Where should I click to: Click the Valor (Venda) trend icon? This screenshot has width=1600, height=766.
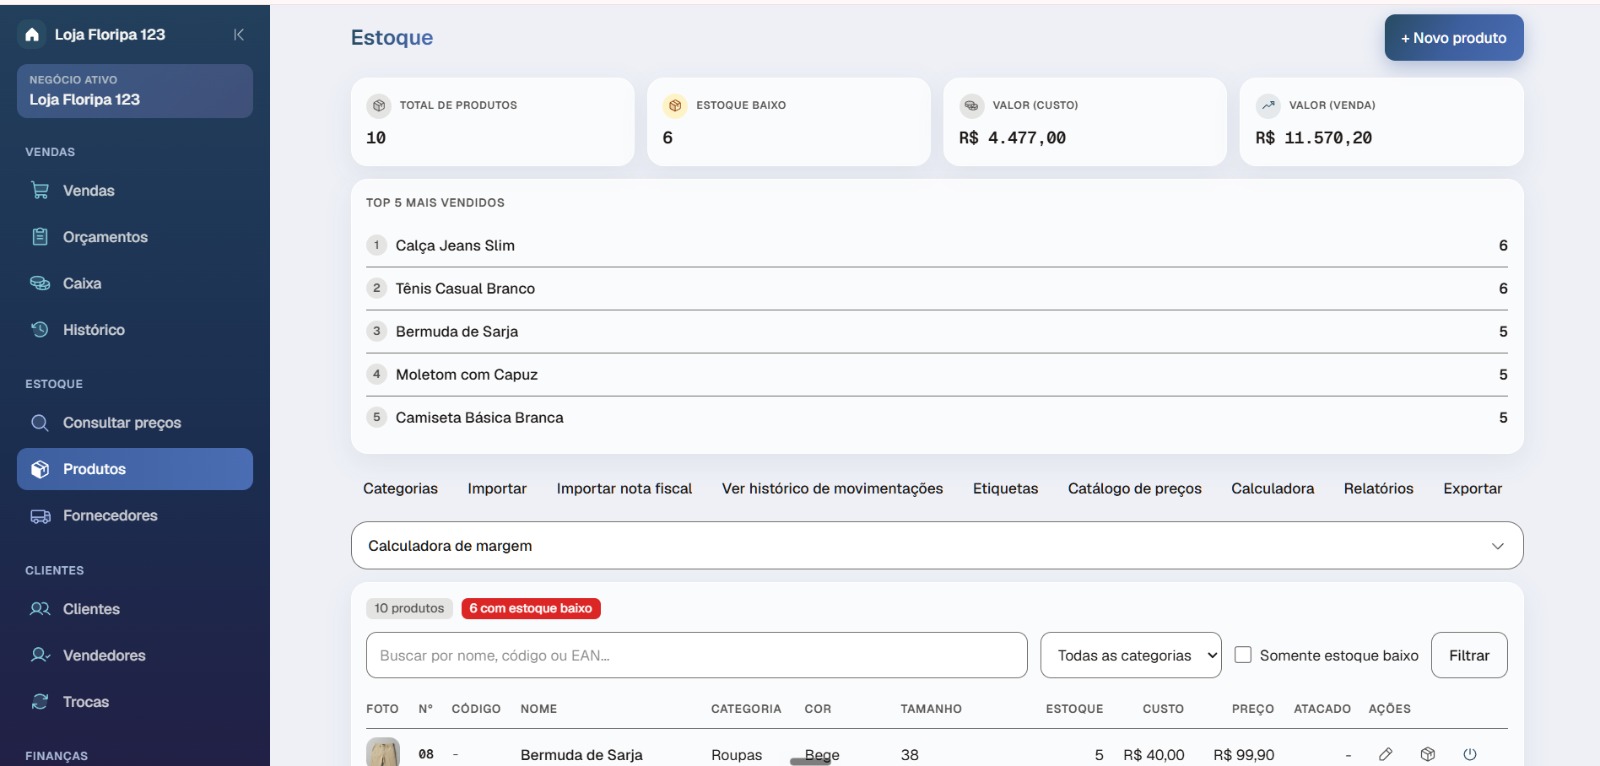tap(1268, 105)
